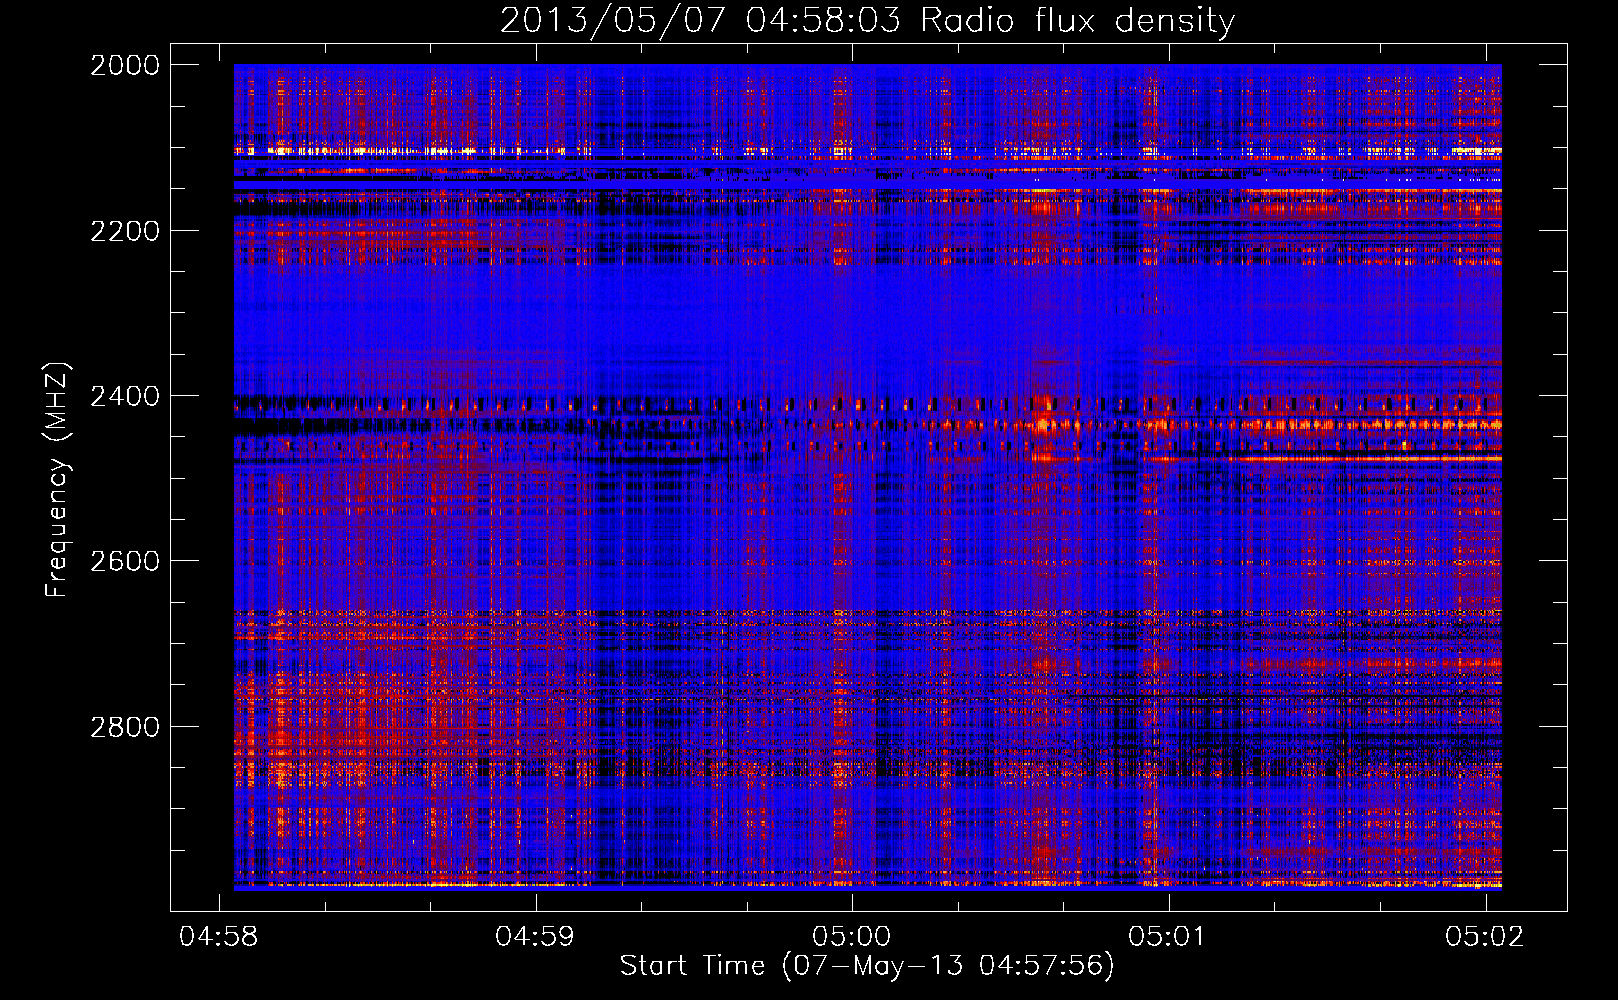Click the 2800 frequency tick label
Viewport: 1618px width, 1000px height.
[125, 727]
